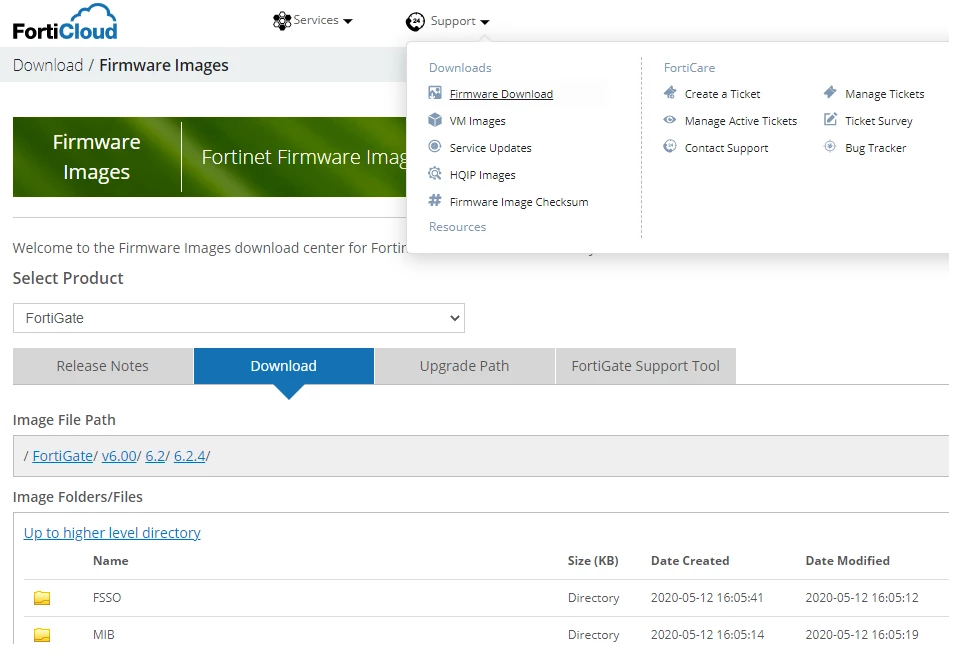Click the Service Updates icon
956x656 pixels.
435,146
